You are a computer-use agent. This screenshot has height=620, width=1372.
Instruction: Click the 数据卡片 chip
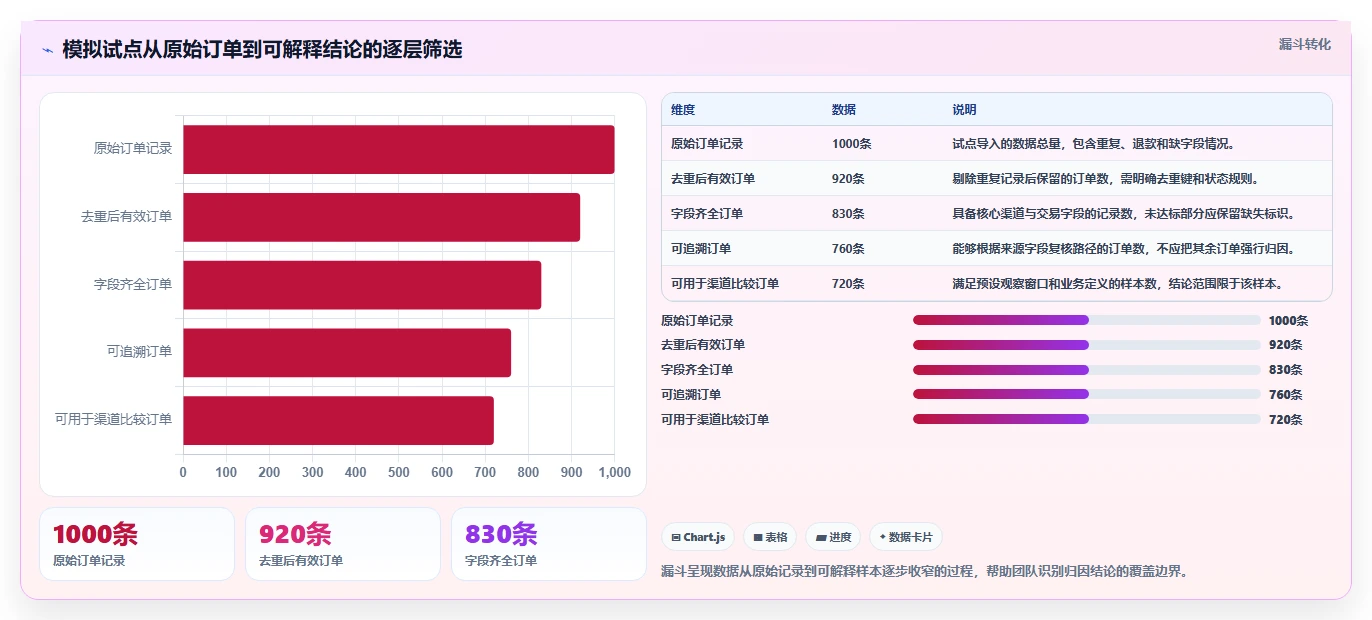click(x=905, y=537)
